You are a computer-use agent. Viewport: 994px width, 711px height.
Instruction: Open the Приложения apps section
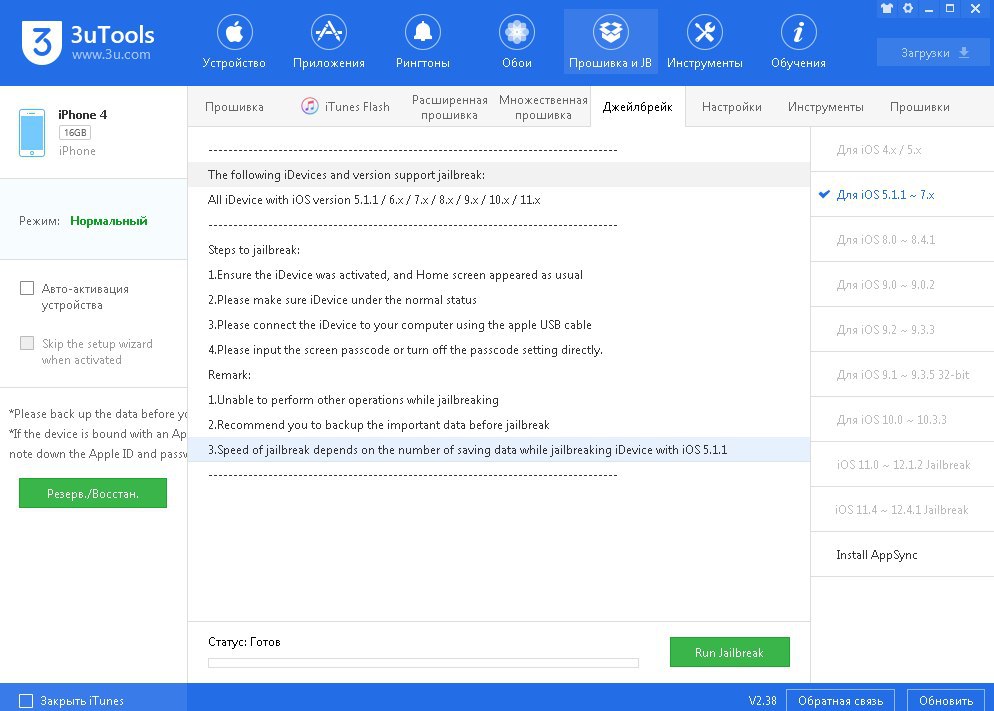[x=328, y=42]
